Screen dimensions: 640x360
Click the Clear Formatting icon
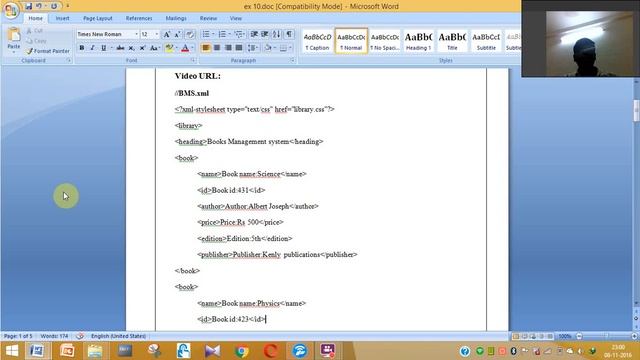coord(190,34)
